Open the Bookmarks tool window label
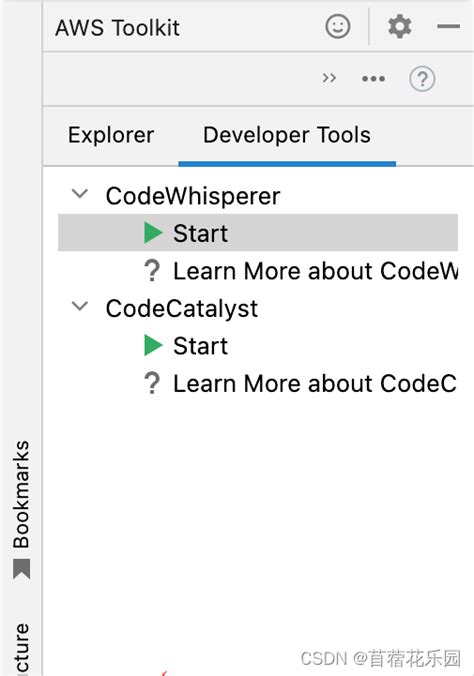 (x=21, y=494)
